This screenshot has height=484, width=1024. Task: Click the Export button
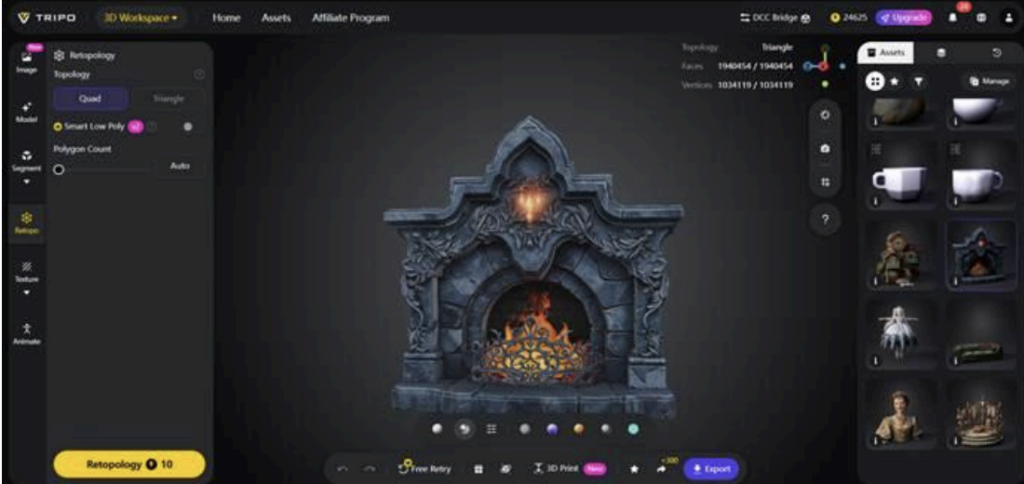711,468
